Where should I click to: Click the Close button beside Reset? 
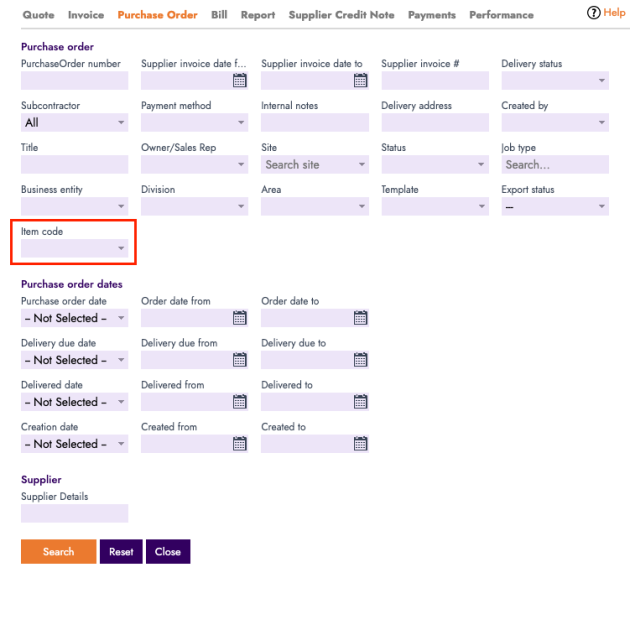coord(168,552)
